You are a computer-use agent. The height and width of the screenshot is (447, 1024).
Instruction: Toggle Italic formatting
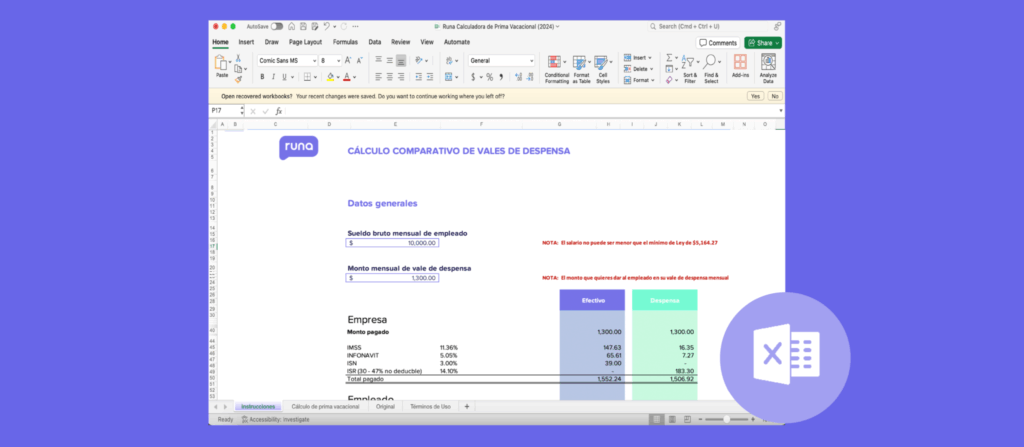tap(273, 77)
